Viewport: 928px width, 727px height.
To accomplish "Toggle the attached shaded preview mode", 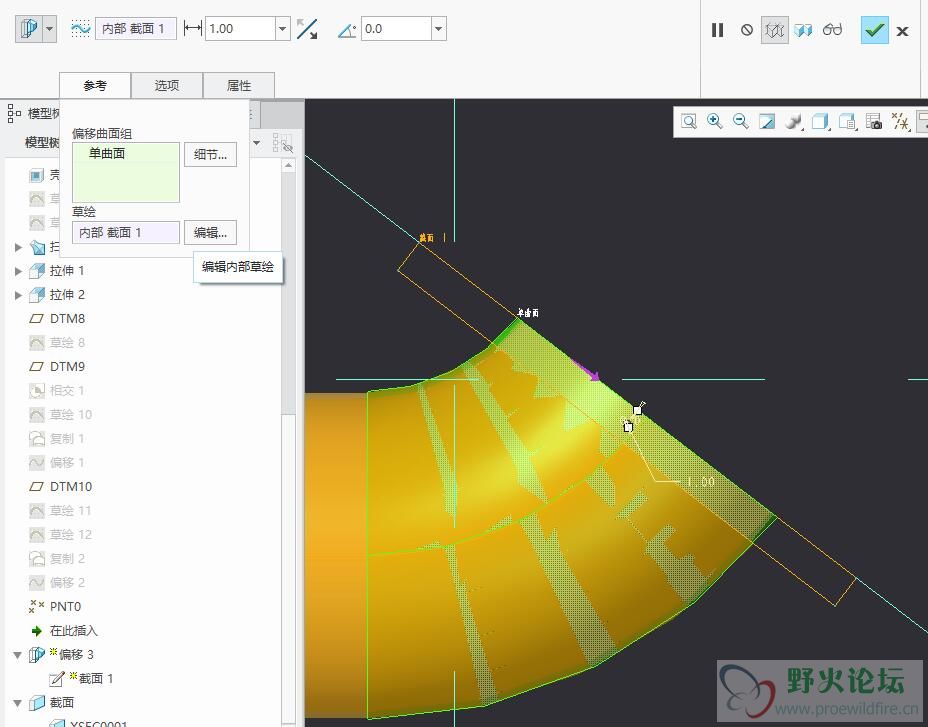I will tap(803, 30).
